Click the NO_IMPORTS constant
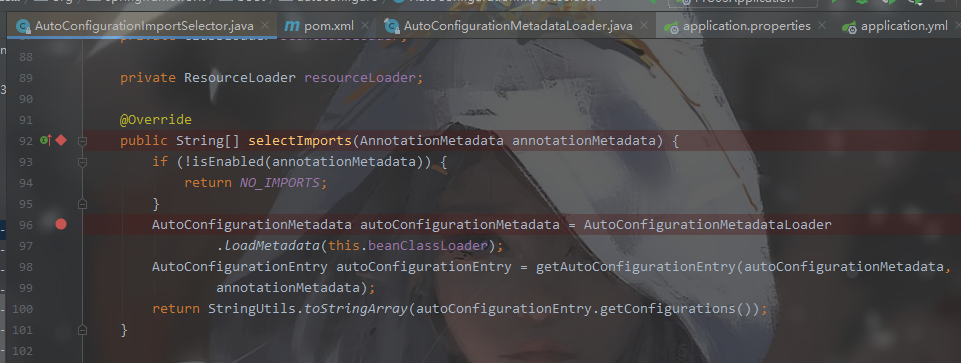 pos(279,183)
